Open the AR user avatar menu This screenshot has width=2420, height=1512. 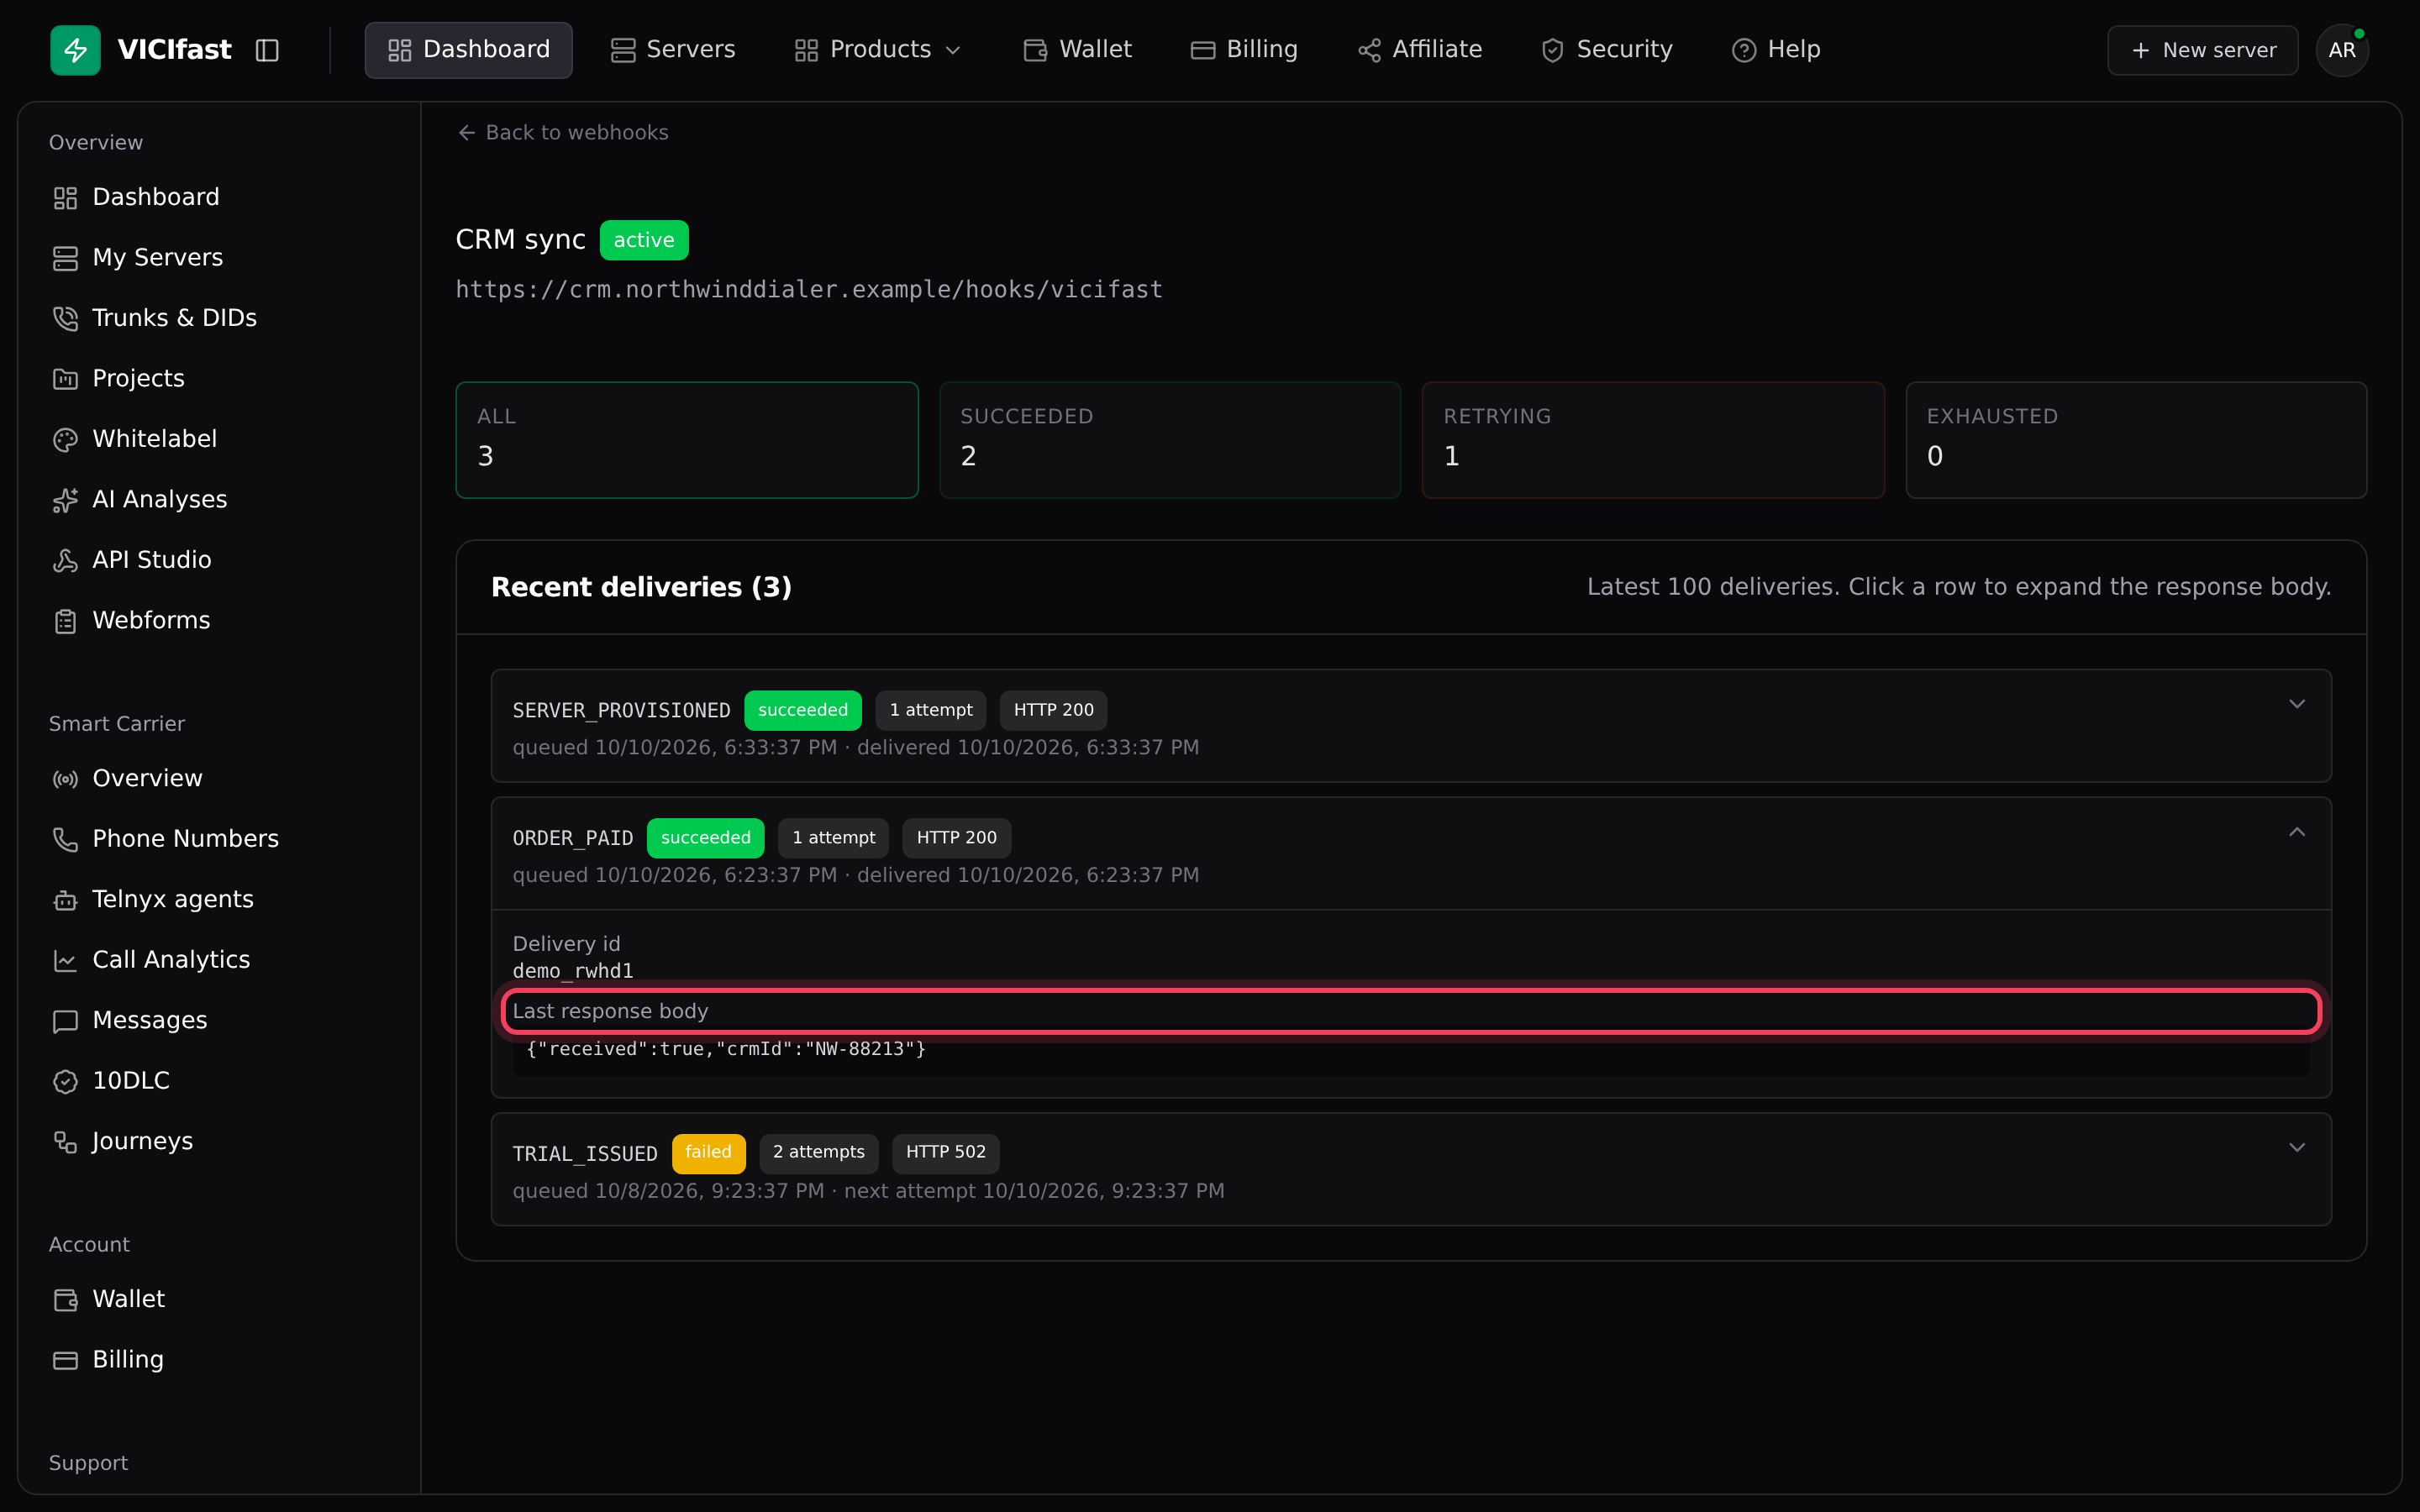[2342, 50]
